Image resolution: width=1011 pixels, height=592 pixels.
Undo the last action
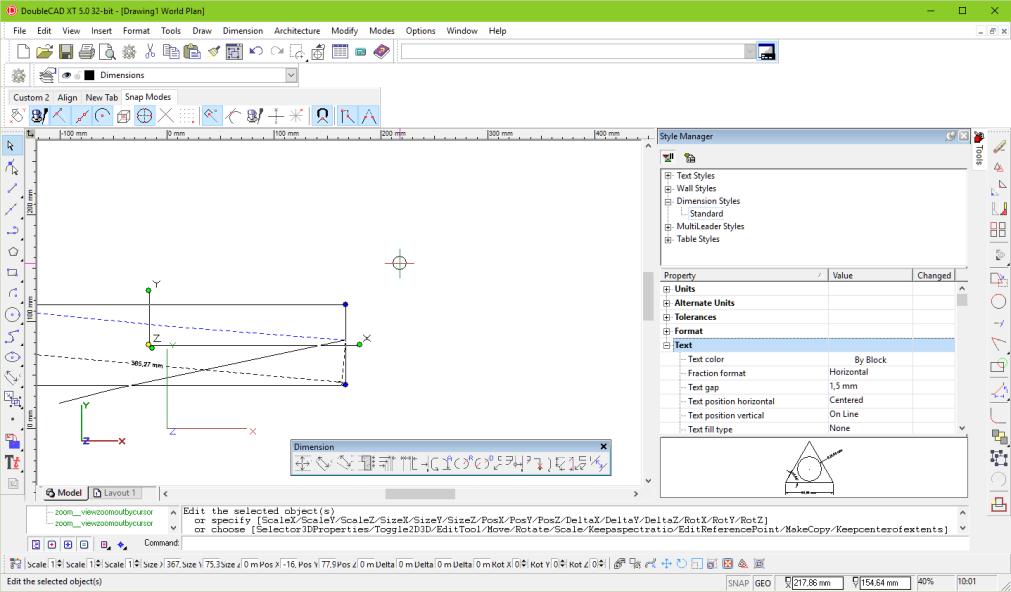point(256,52)
